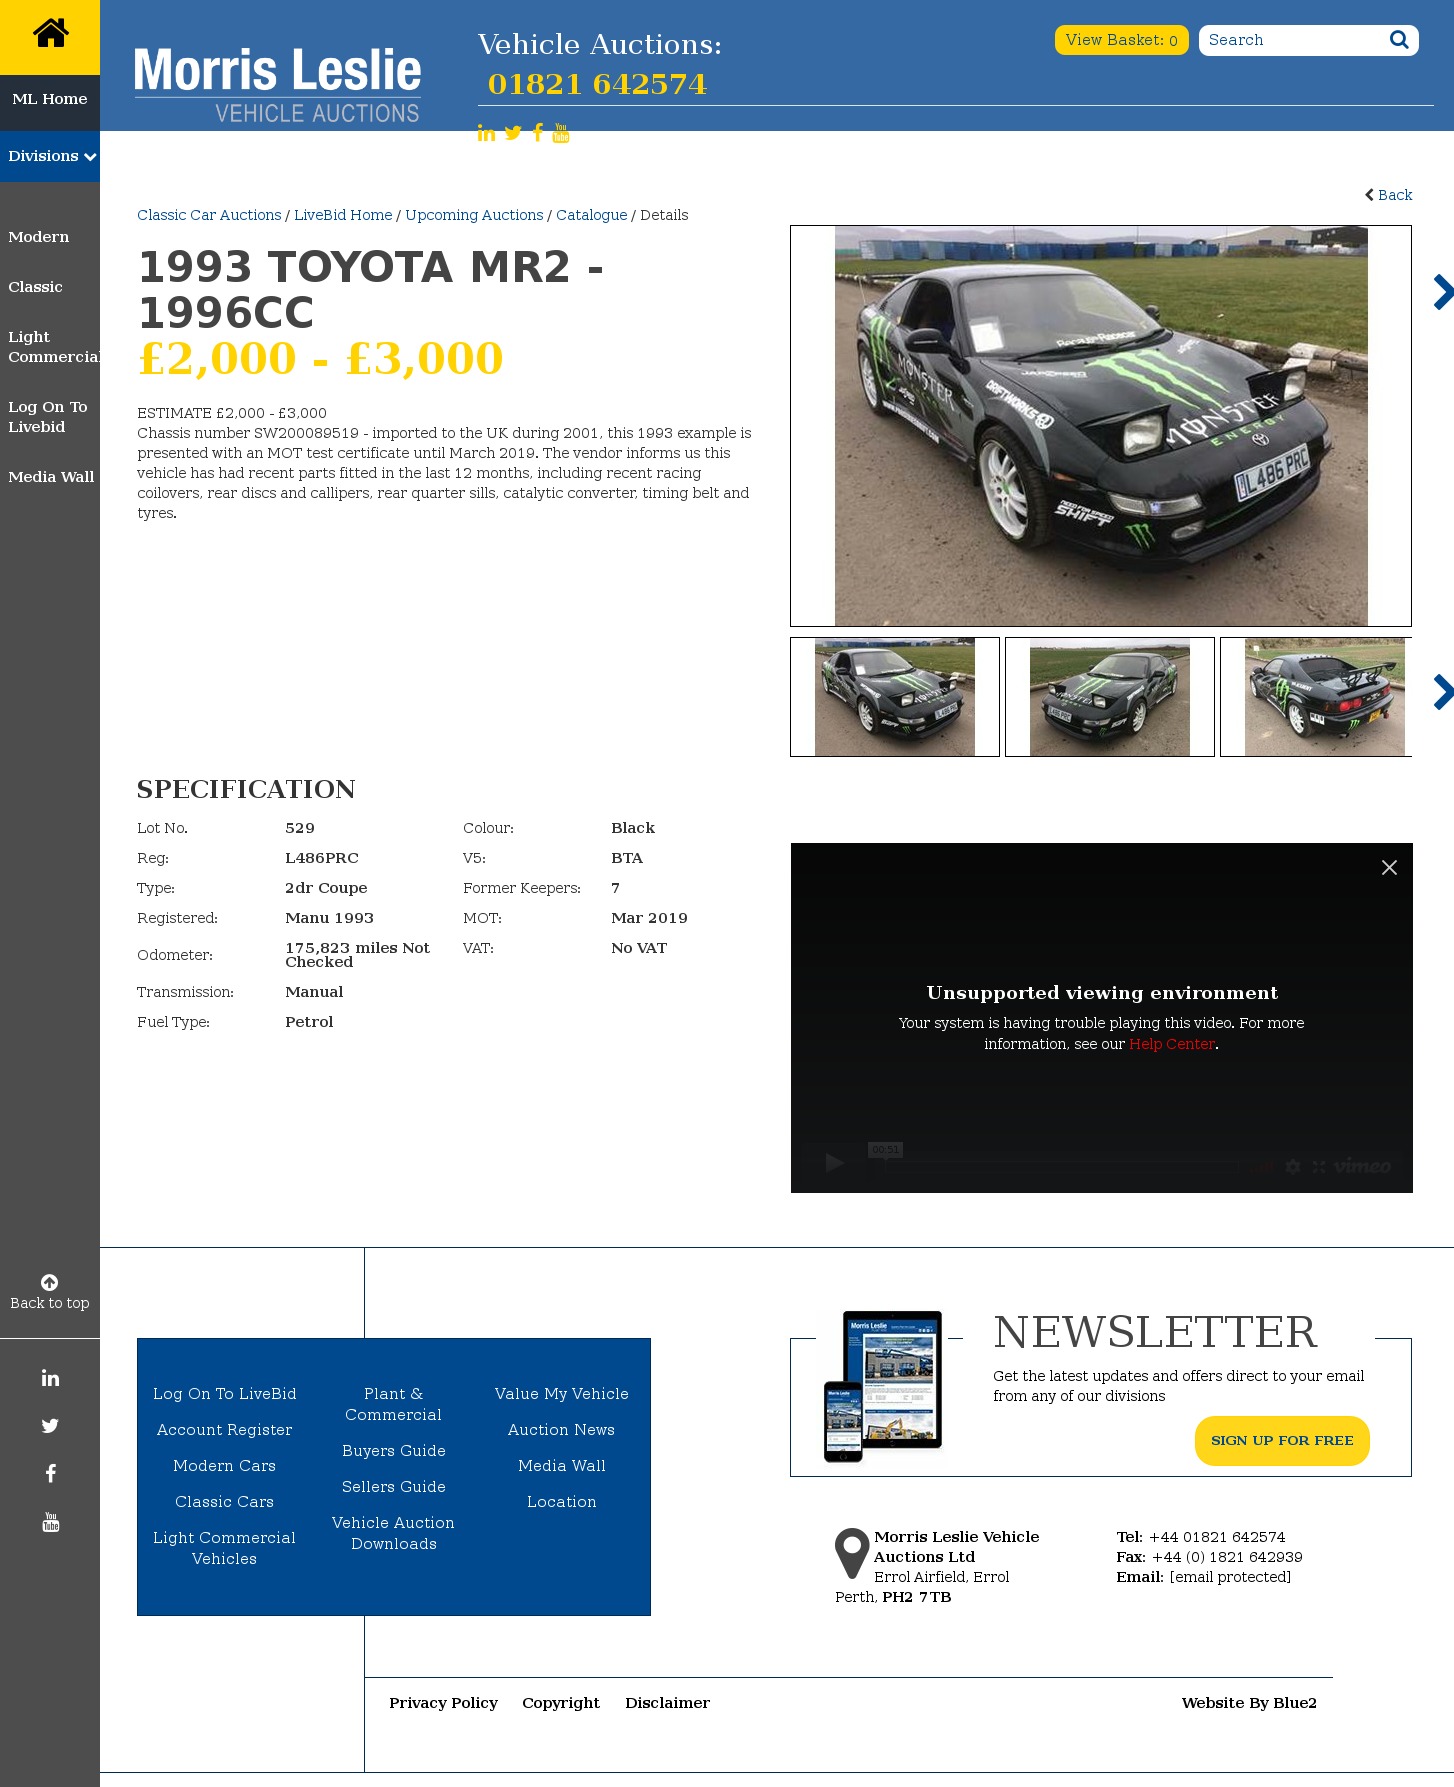Screen dimensions: 1454x1787
Task: Open Classic Cars footer link
Action: coord(224,1502)
